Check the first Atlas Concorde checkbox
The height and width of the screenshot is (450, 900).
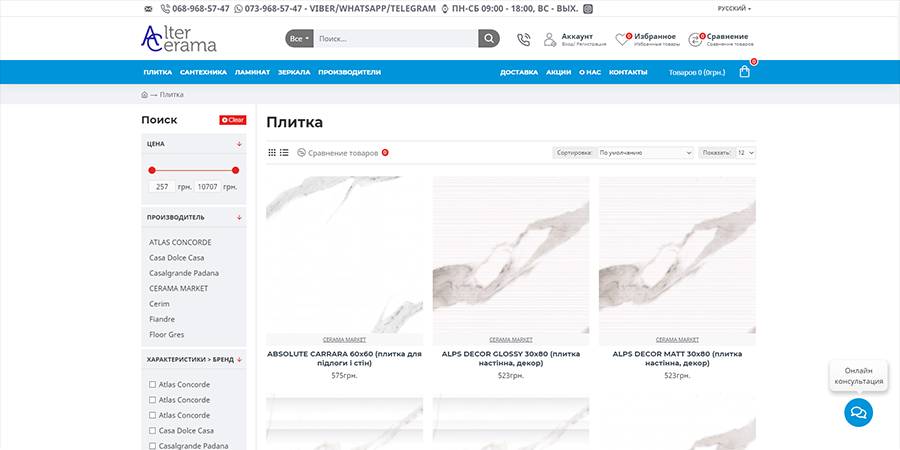tap(152, 384)
